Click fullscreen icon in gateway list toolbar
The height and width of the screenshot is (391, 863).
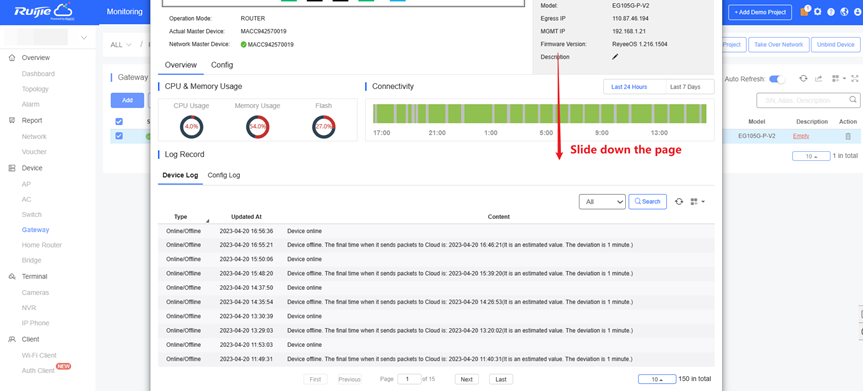point(855,79)
